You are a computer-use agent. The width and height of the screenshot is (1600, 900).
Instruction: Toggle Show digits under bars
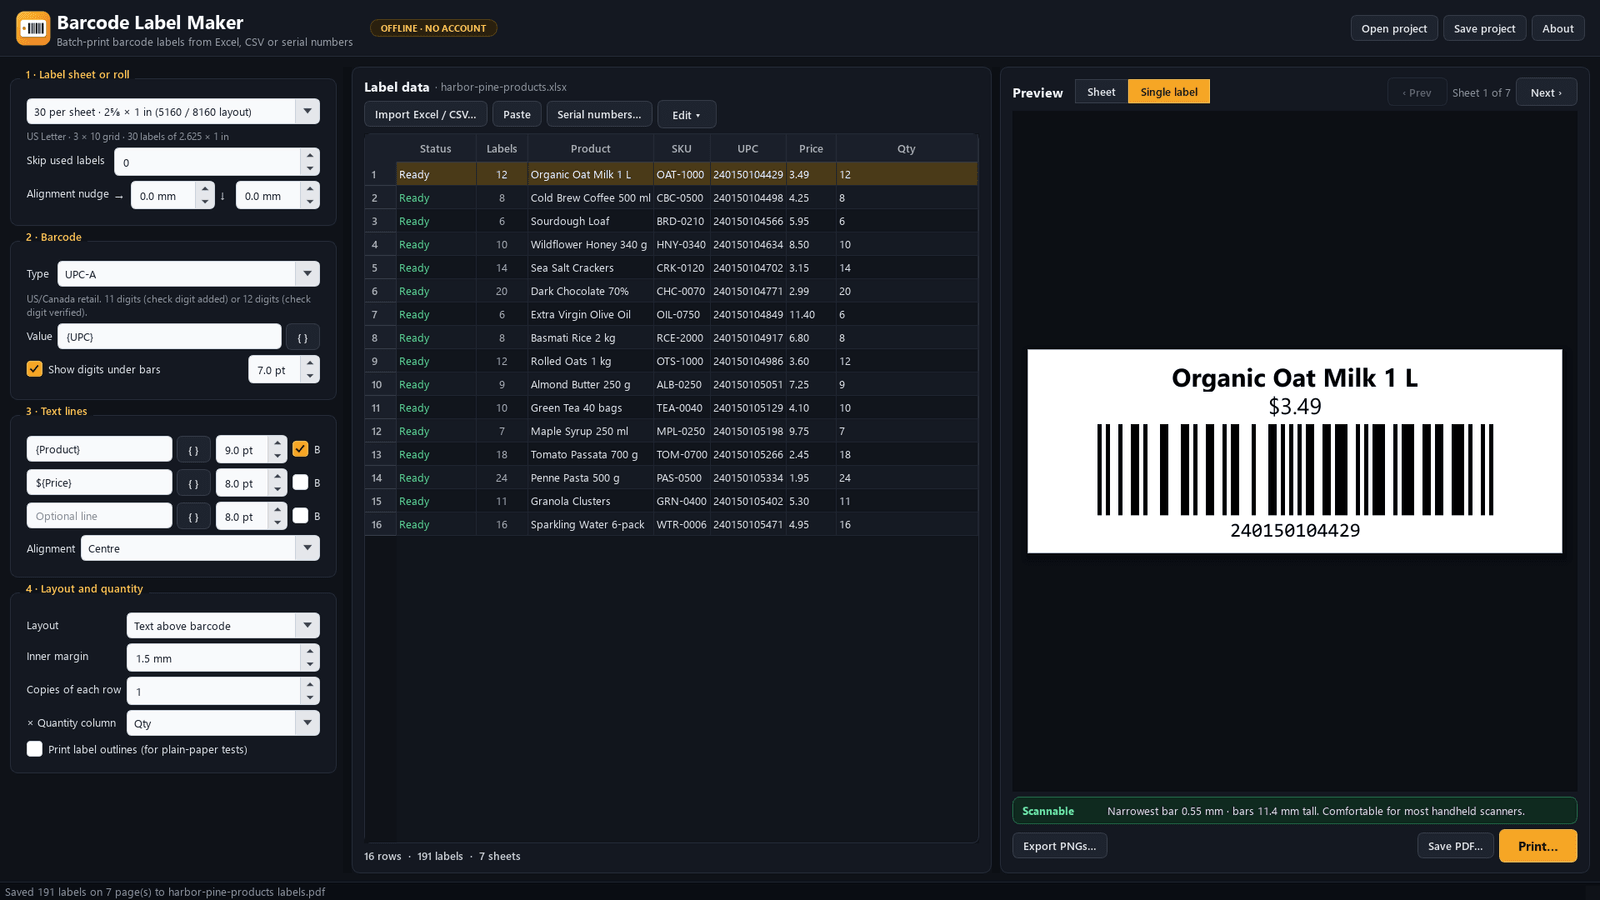point(35,369)
